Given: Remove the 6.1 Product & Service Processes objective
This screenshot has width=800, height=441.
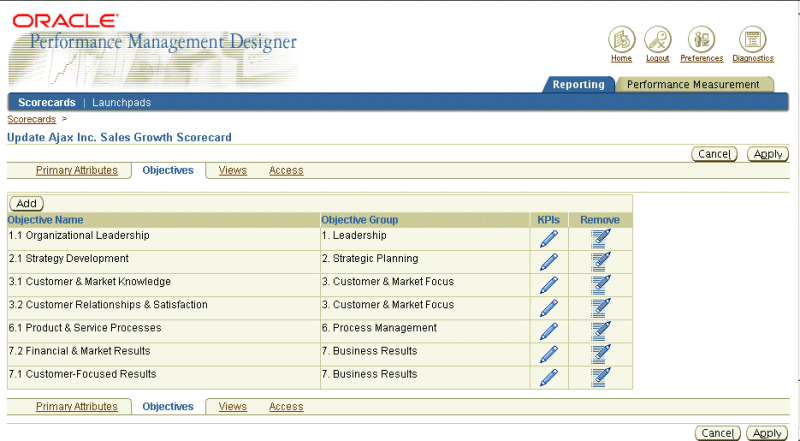Looking at the screenshot, I should pyautogui.click(x=601, y=331).
